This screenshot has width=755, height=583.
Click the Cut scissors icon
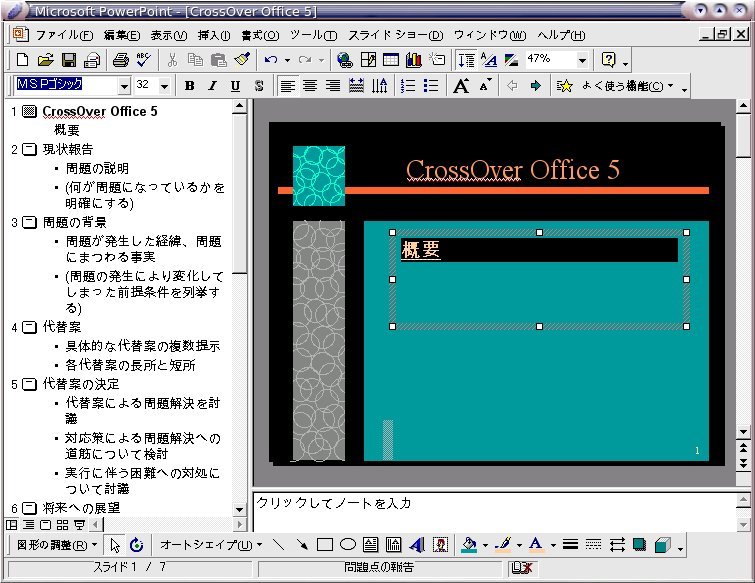pyautogui.click(x=172, y=60)
